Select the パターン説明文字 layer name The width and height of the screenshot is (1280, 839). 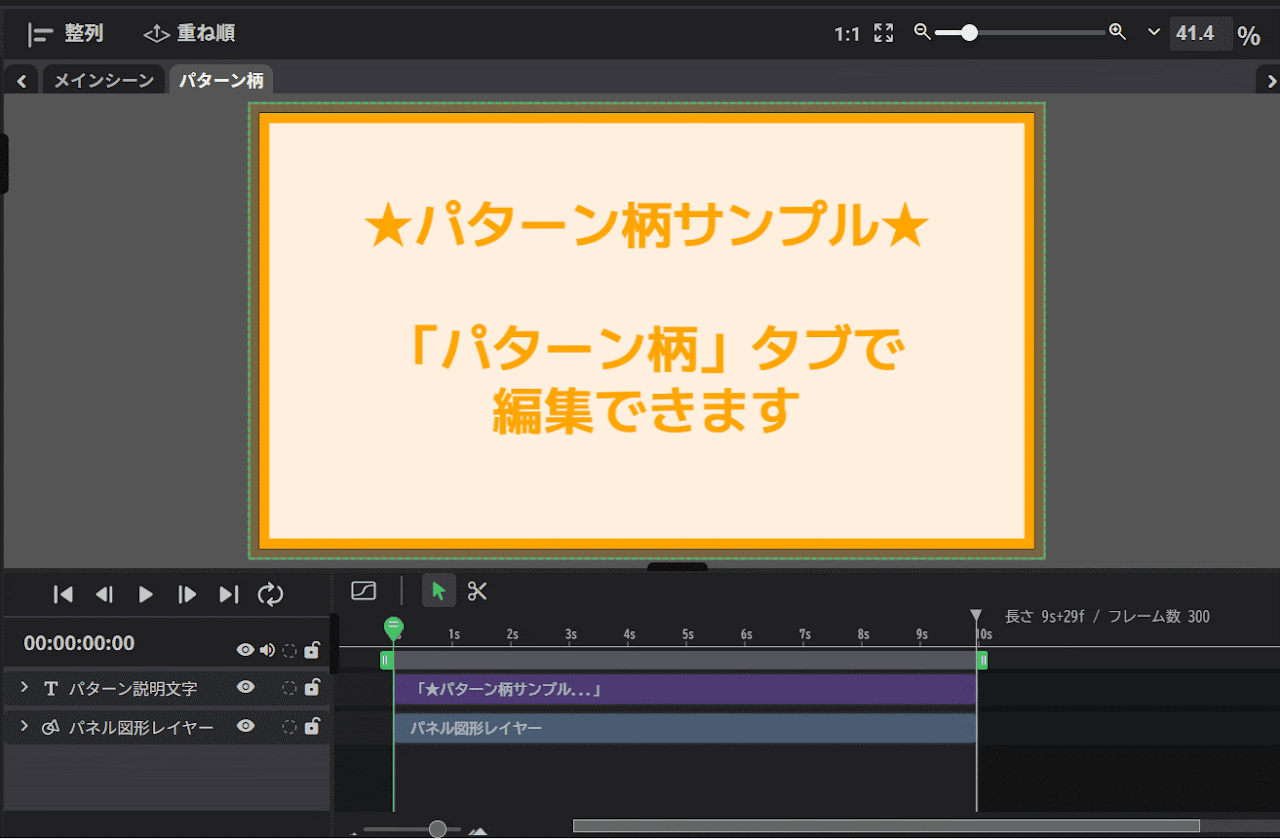click(x=133, y=688)
